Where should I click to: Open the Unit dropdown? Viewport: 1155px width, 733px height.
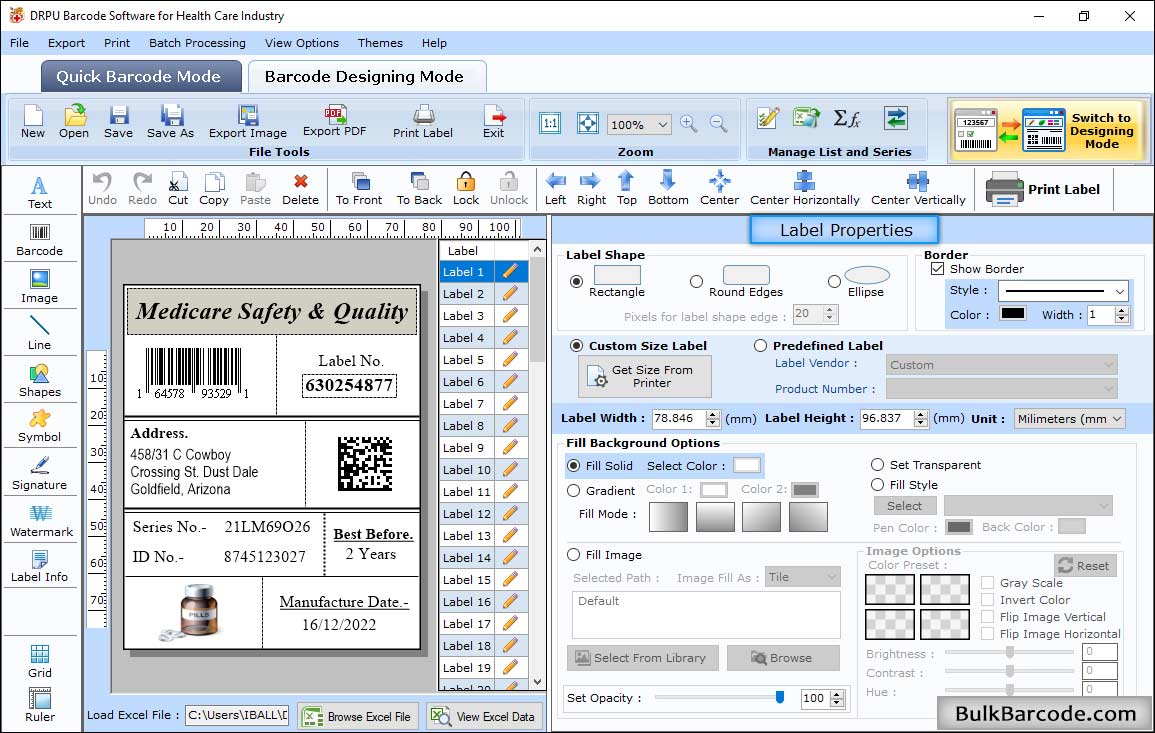coord(1117,418)
